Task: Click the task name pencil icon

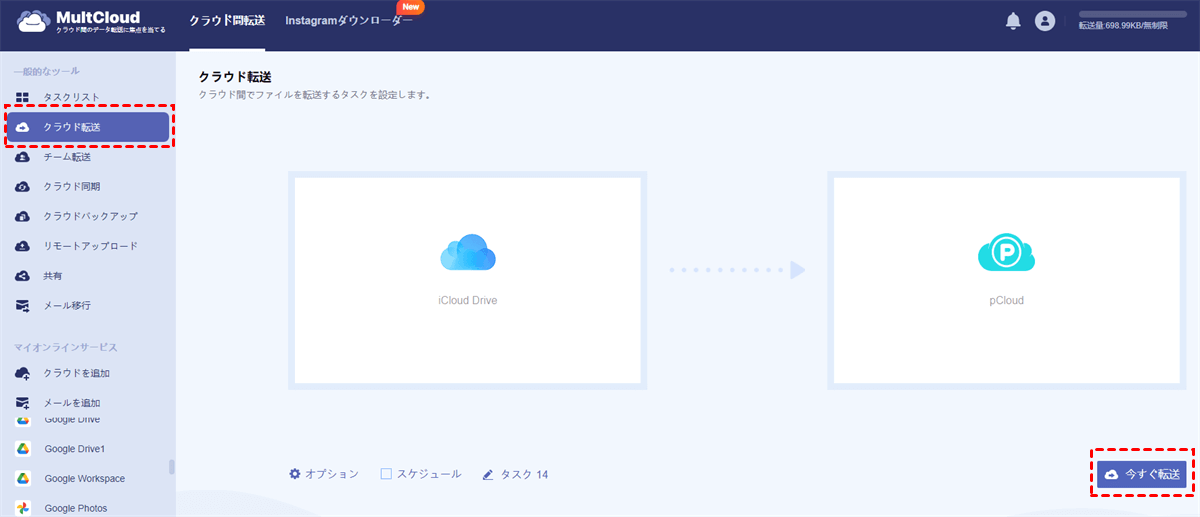Action: click(488, 474)
